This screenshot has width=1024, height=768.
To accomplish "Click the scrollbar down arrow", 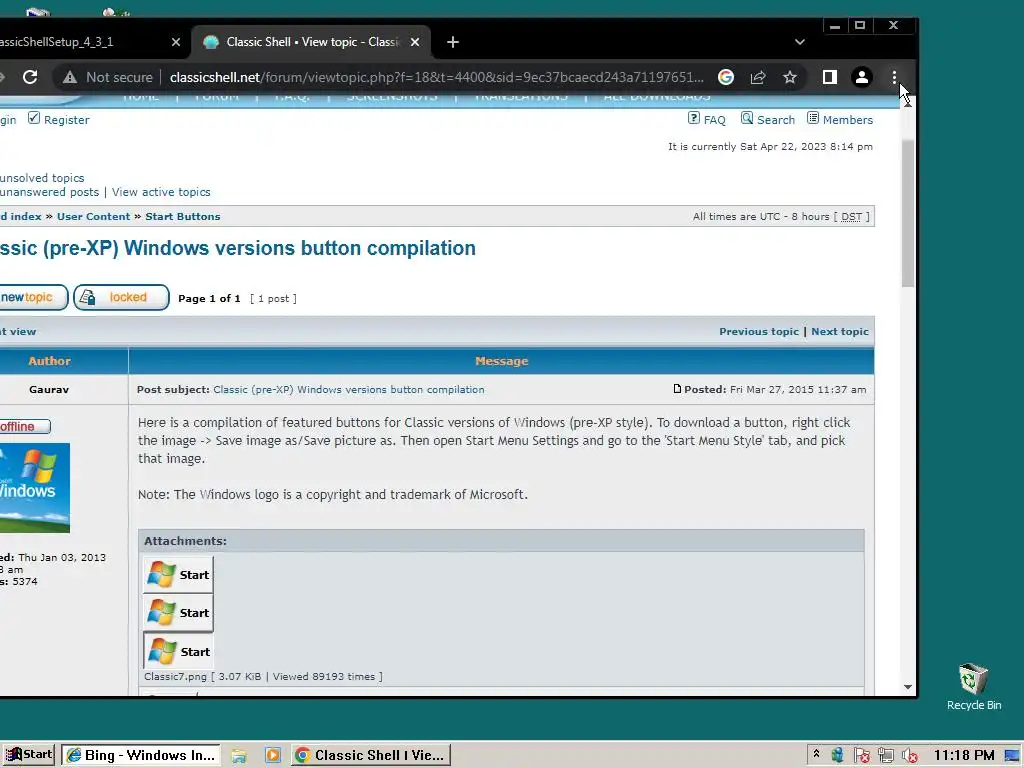I will click(x=908, y=687).
